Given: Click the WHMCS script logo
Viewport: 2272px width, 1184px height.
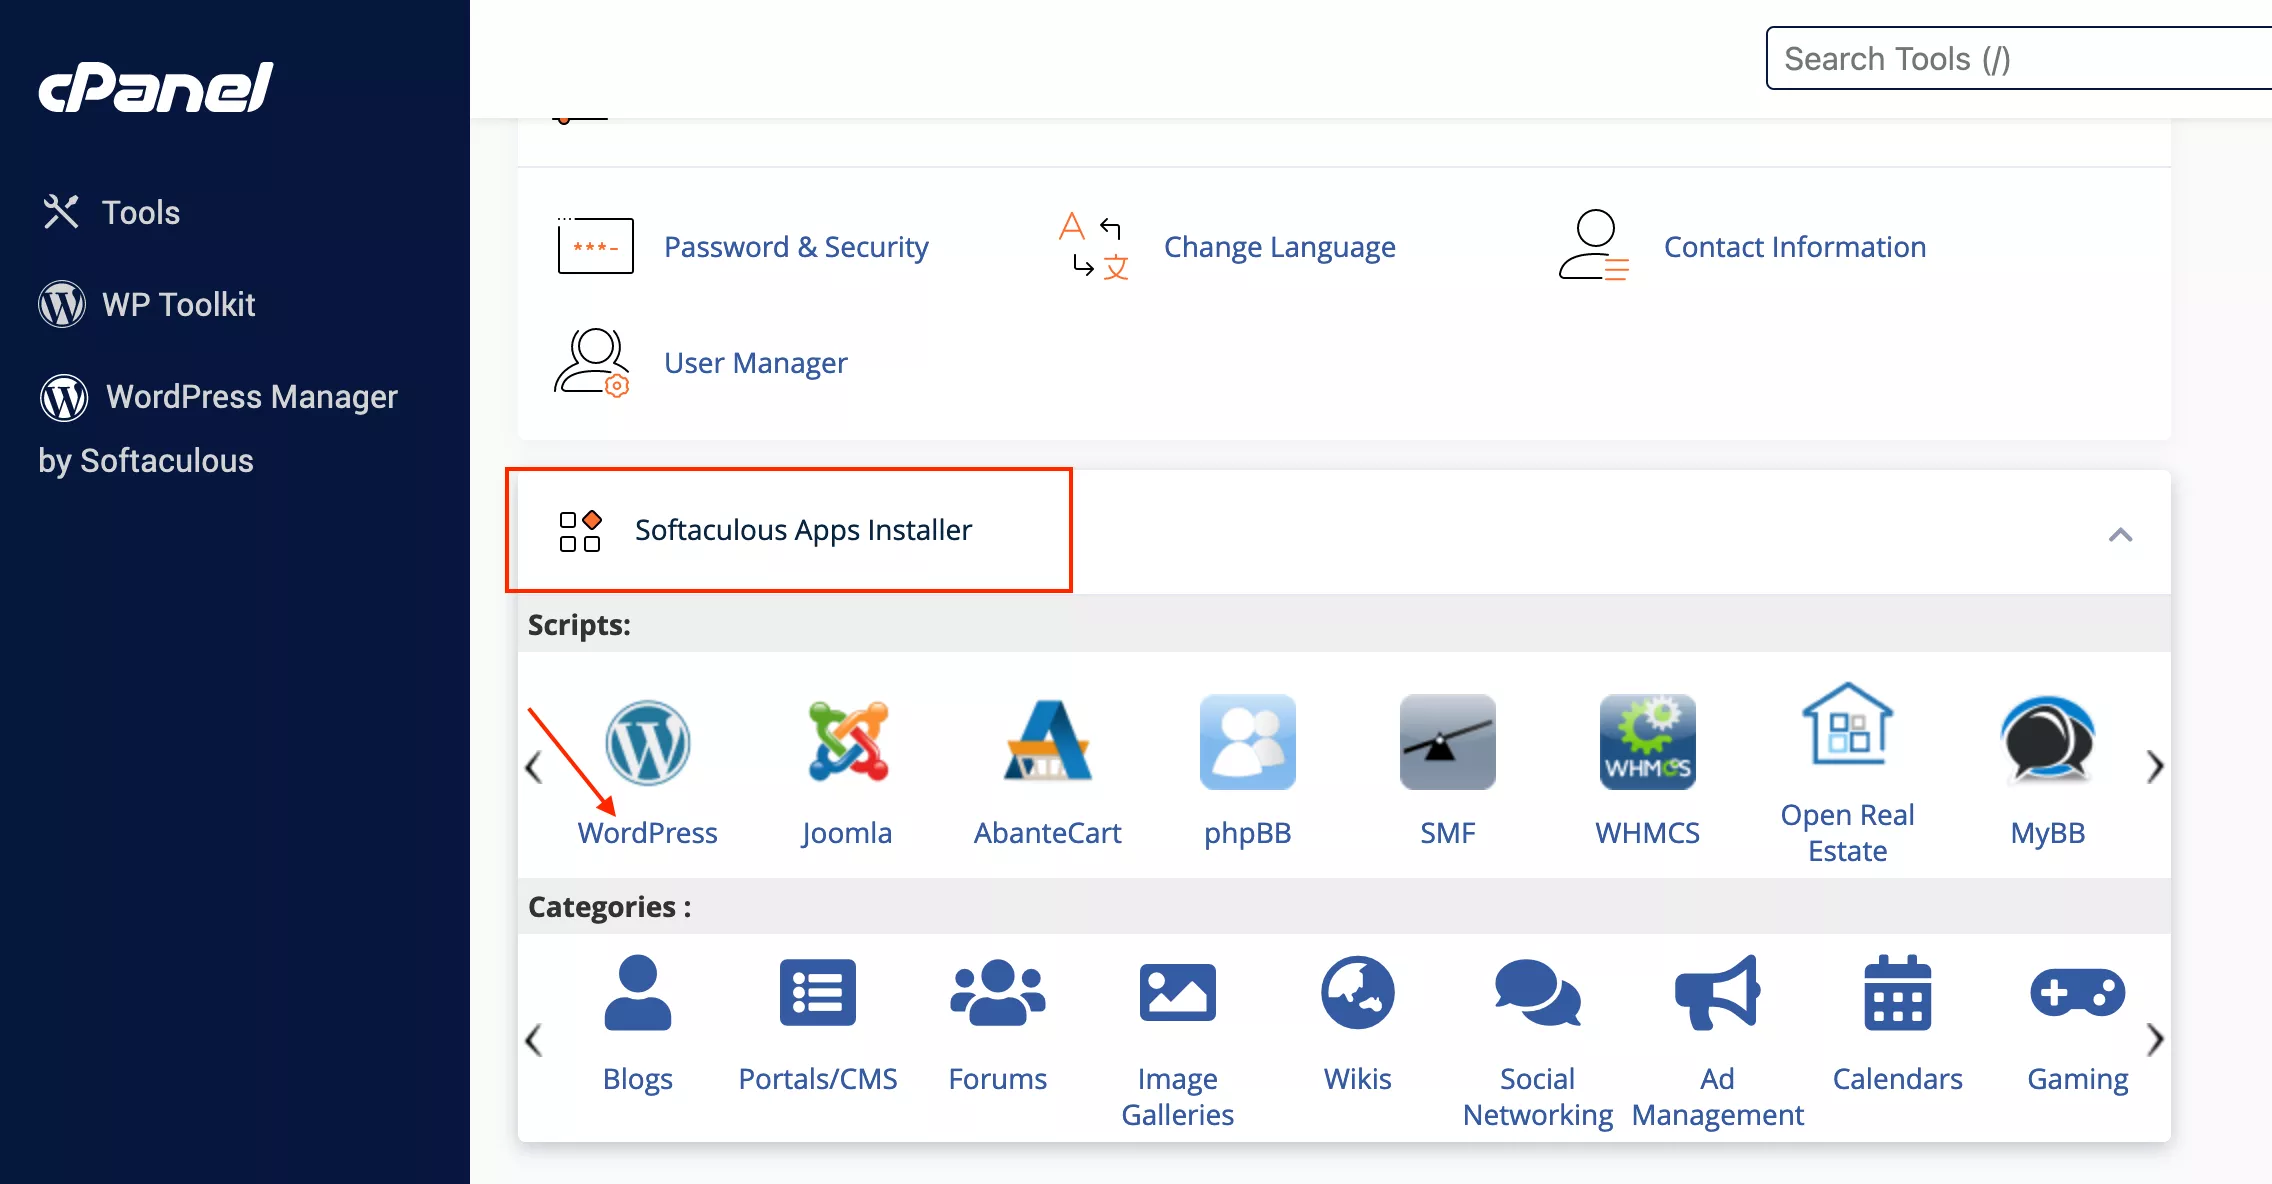Looking at the screenshot, I should pos(1648,742).
